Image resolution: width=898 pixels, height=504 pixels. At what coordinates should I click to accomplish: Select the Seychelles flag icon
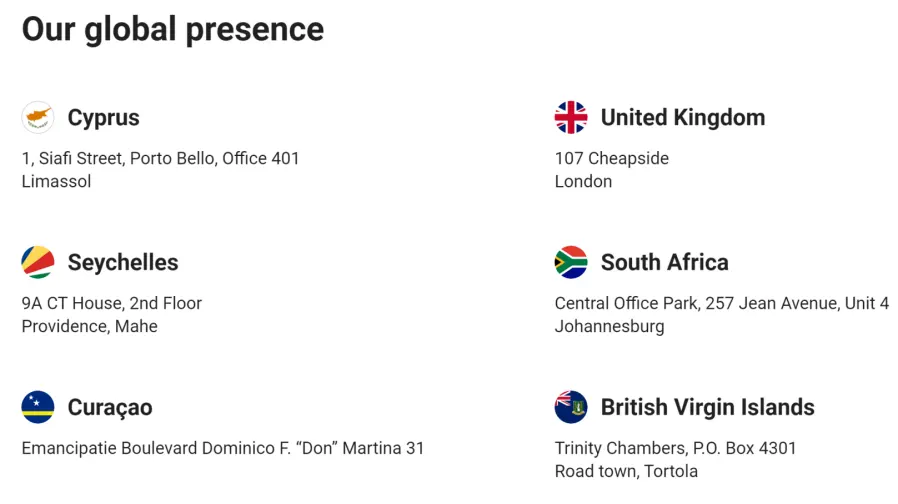pyautogui.click(x=38, y=262)
